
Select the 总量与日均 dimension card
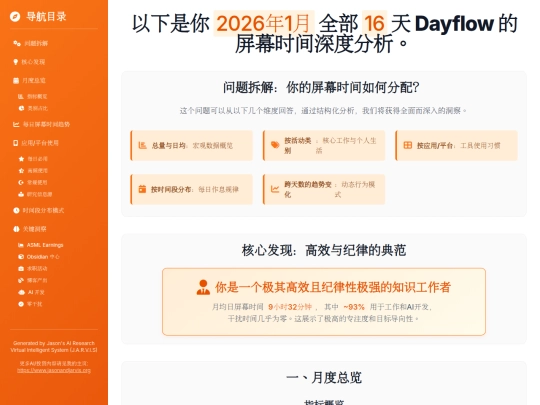[191, 145]
